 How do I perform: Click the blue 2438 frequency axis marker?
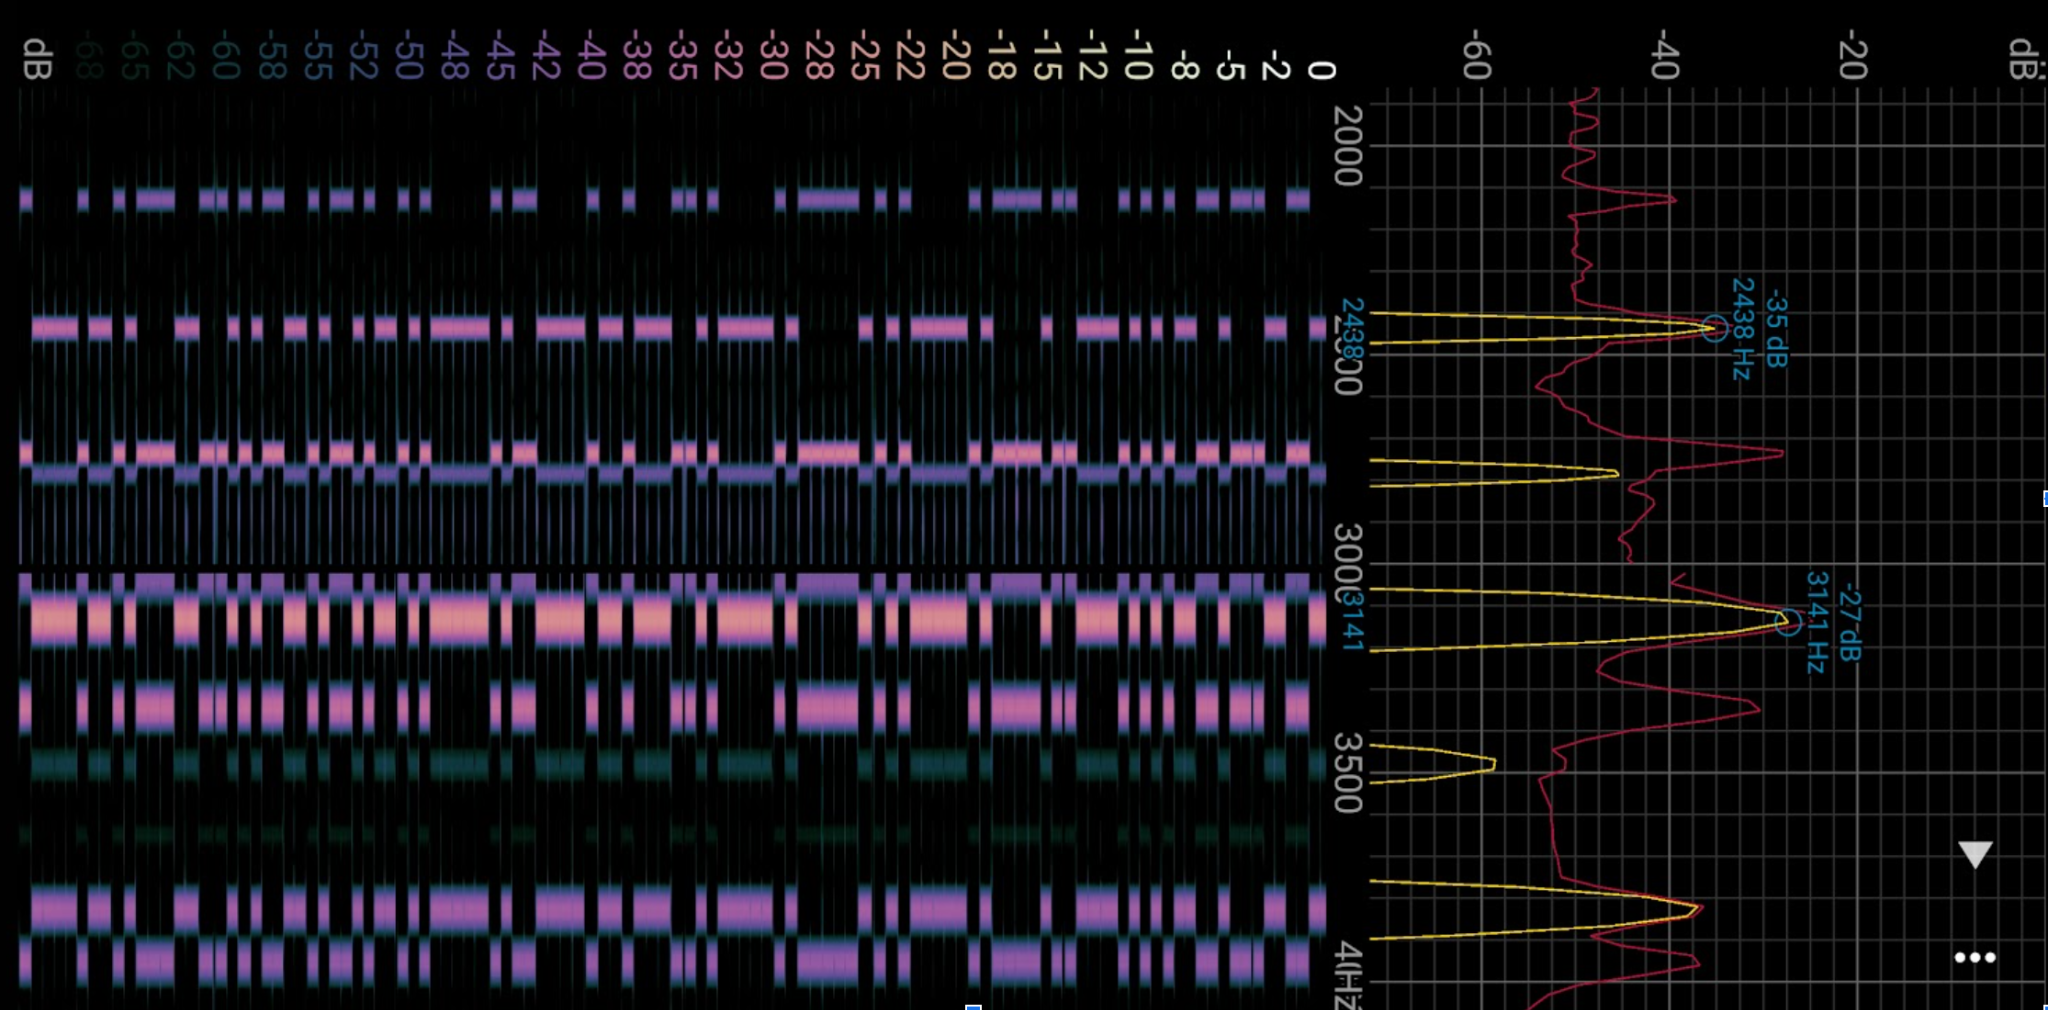(x=1352, y=329)
